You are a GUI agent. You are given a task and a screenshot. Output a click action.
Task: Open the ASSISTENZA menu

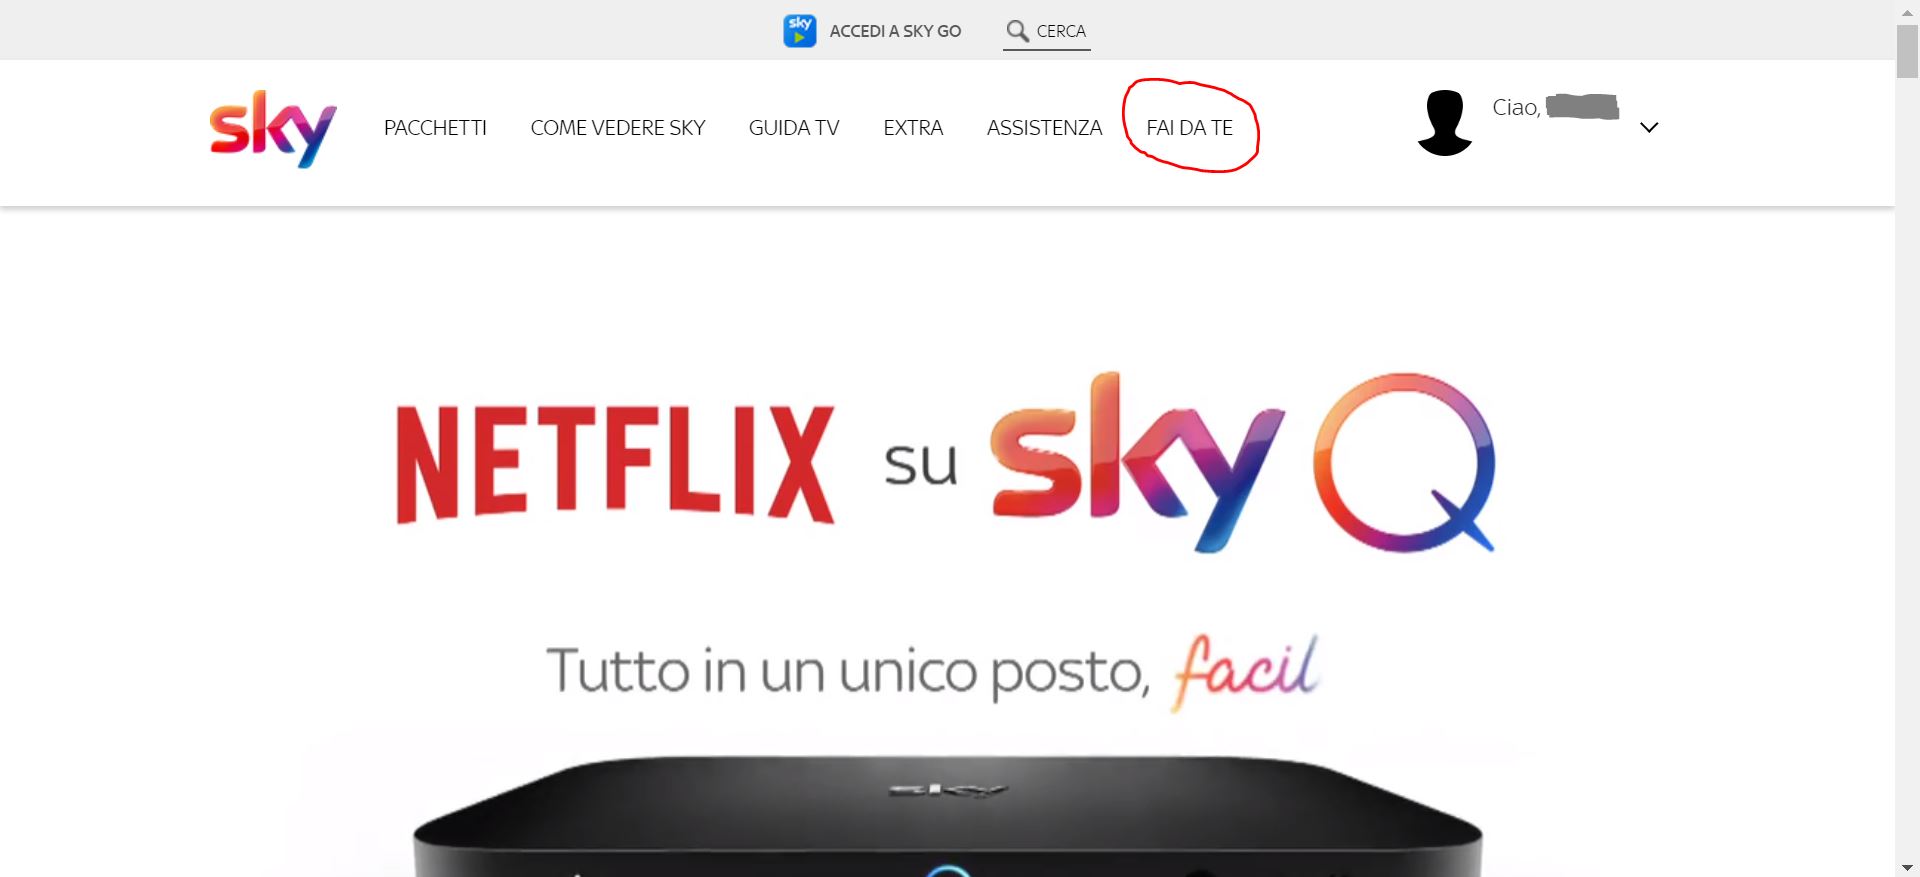click(1044, 128)
